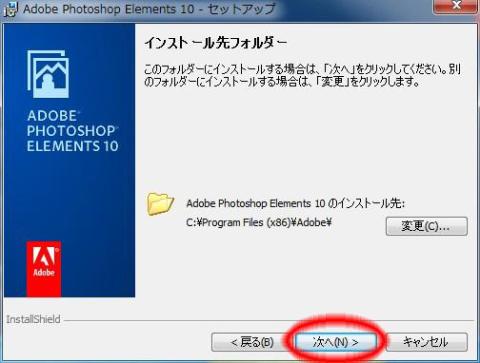Go back with the 戻る(B) button
480x363 pixels.
pyautogui.click(x=252, y=342)
